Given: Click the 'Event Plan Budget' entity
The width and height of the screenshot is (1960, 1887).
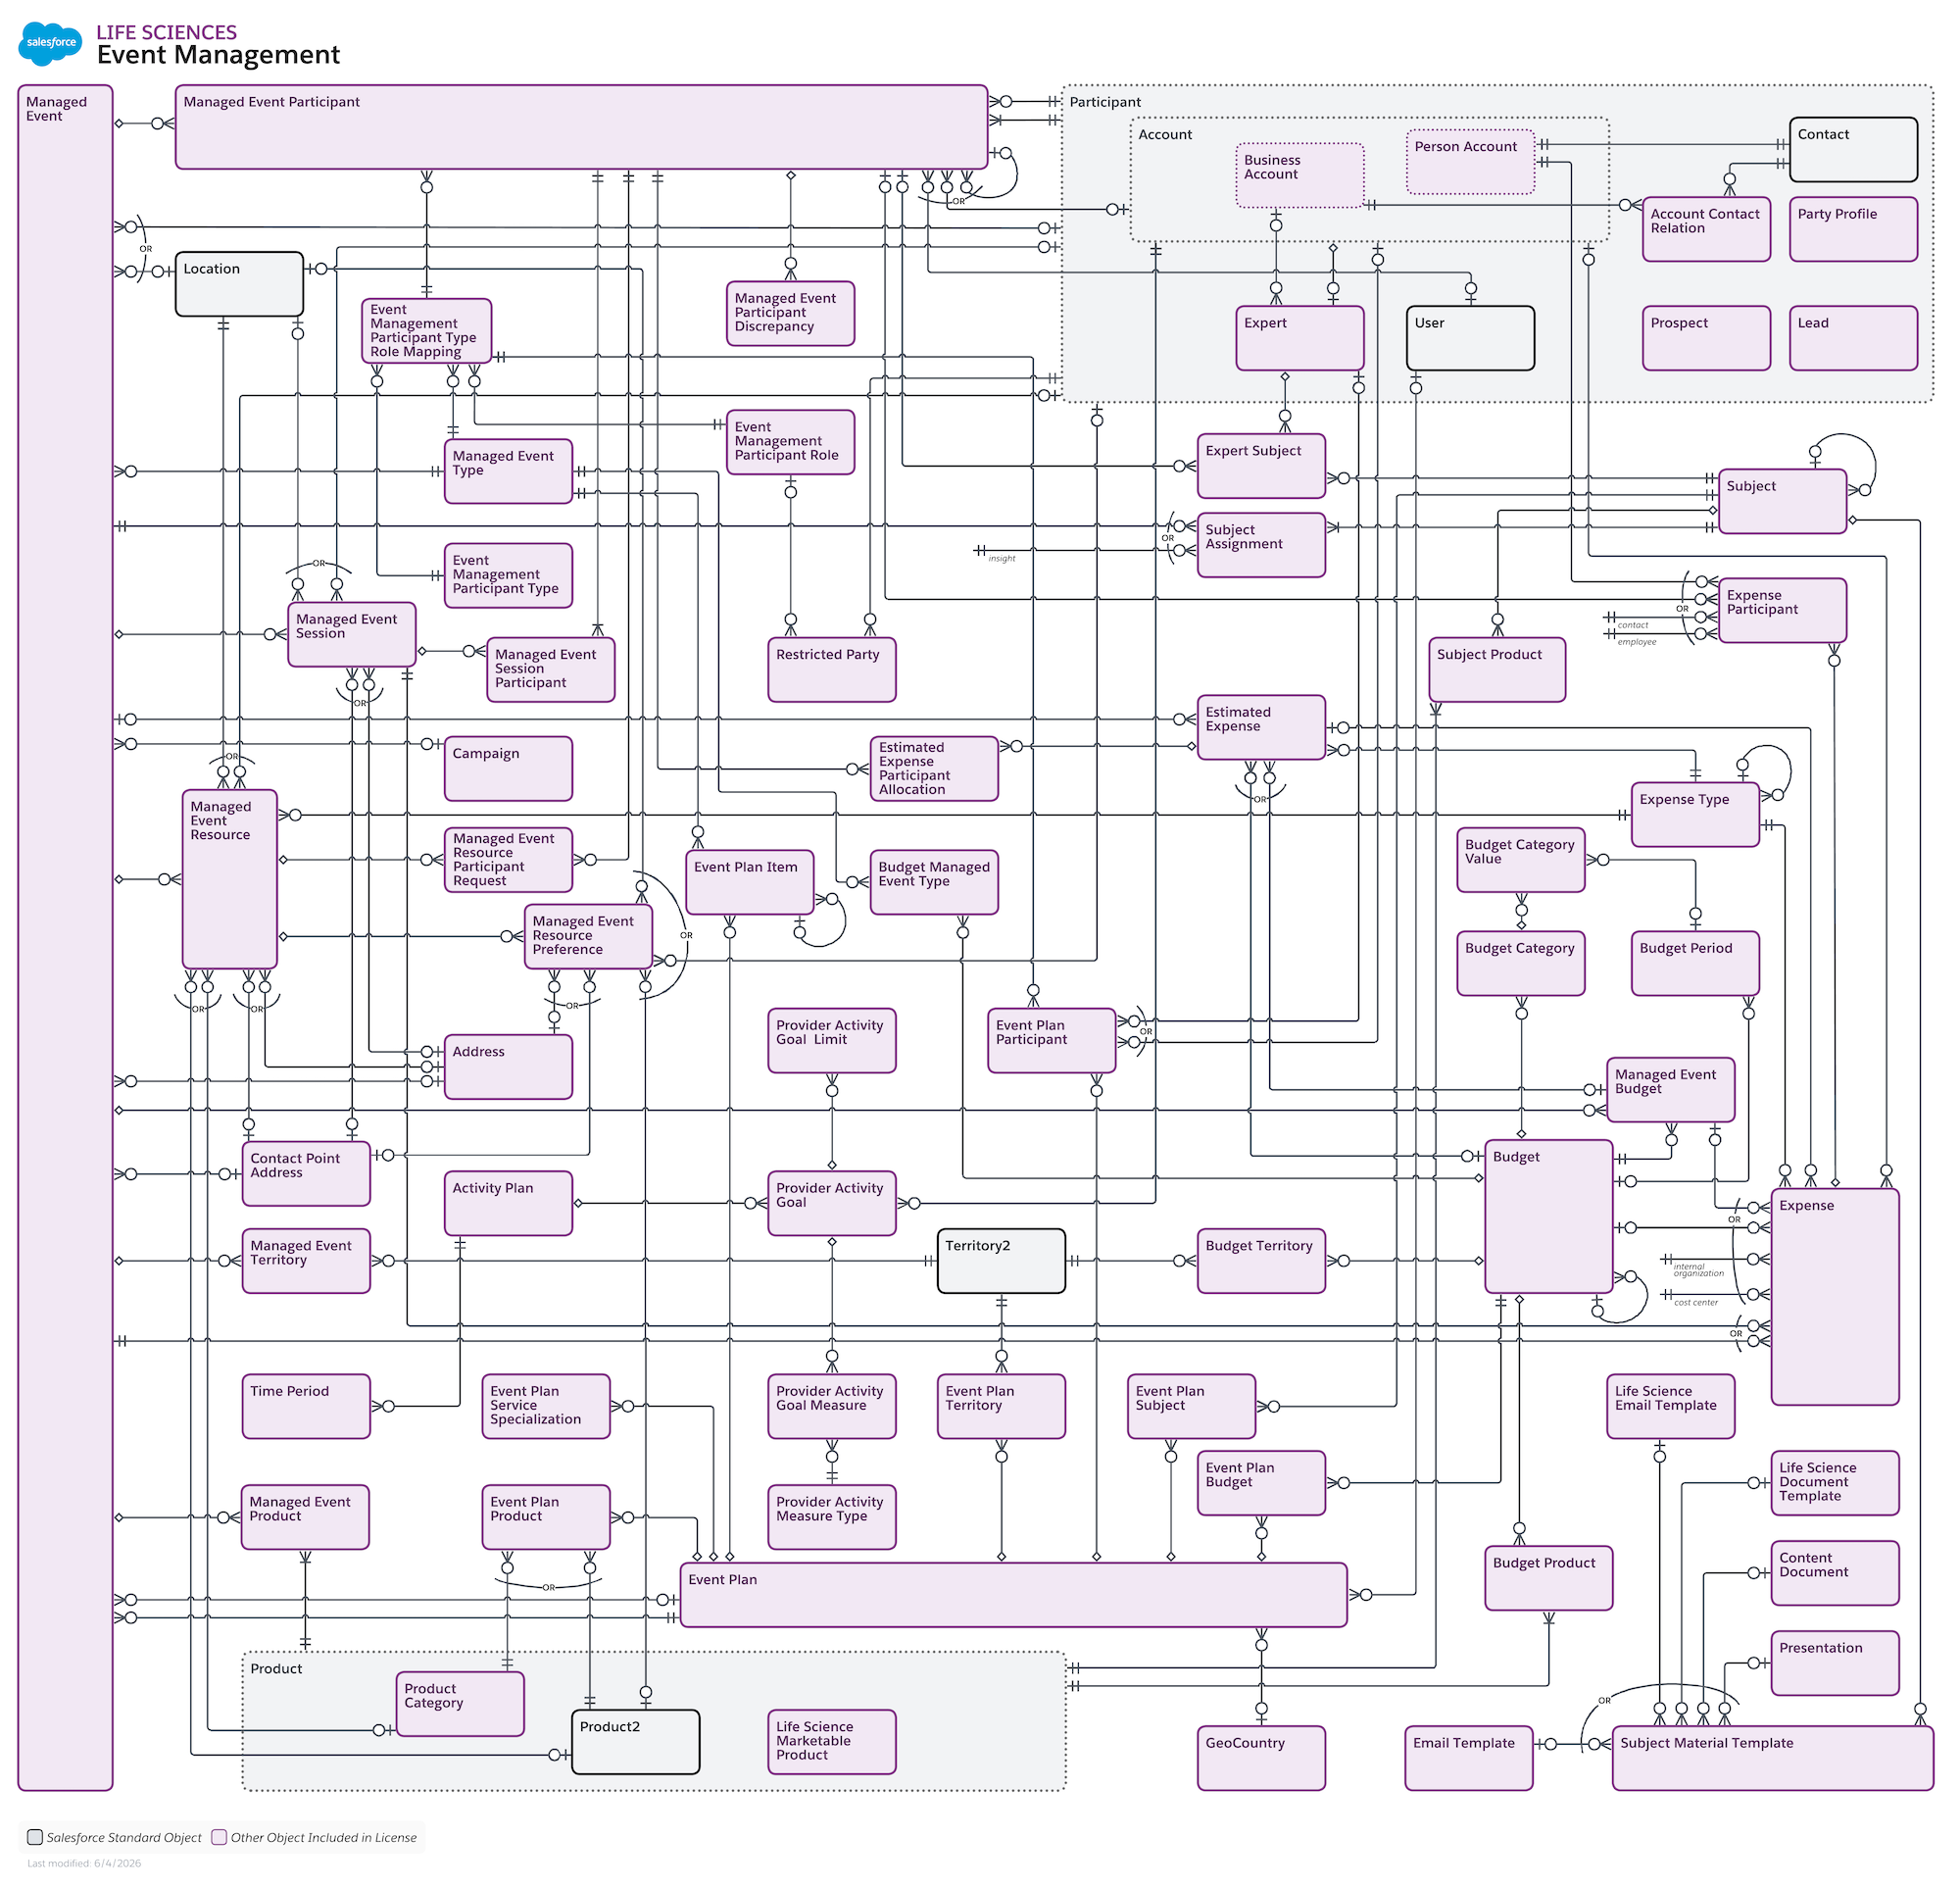Looking at the screenshot, I should point(1261,1483).
